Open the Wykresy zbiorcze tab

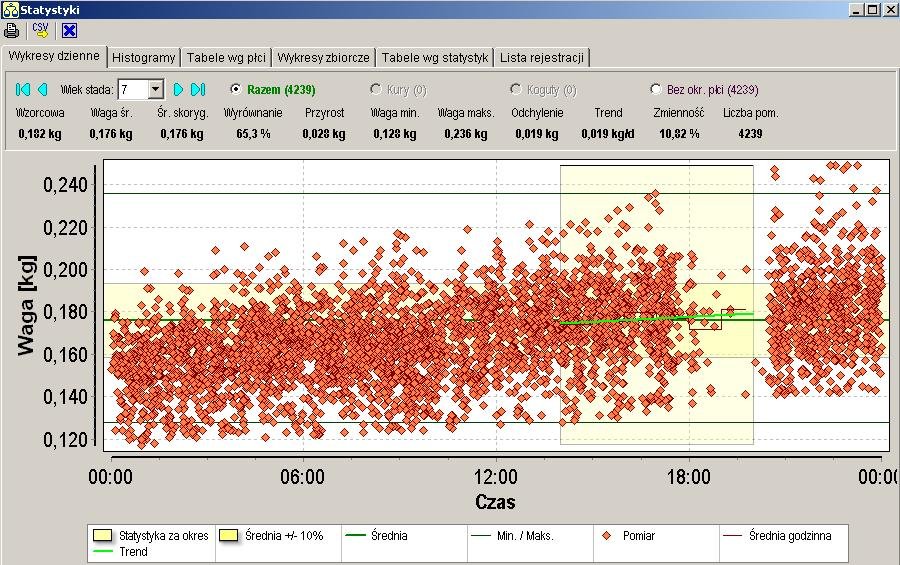pyautogui.click(x=324, y=57)
